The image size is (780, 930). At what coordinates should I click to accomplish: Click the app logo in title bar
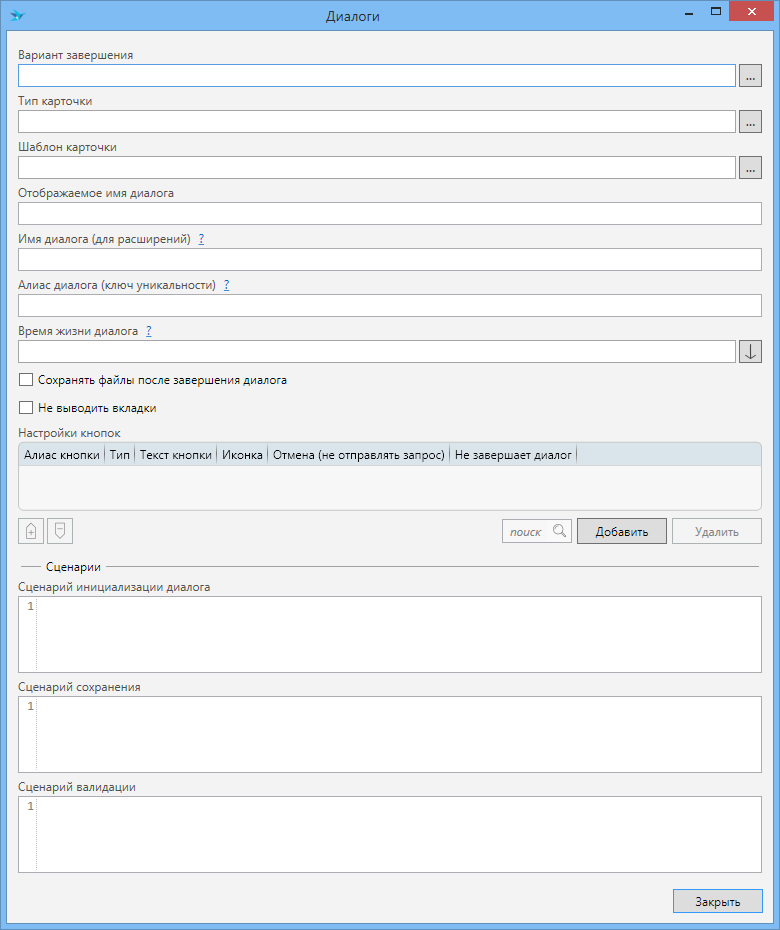coord(17,15)
